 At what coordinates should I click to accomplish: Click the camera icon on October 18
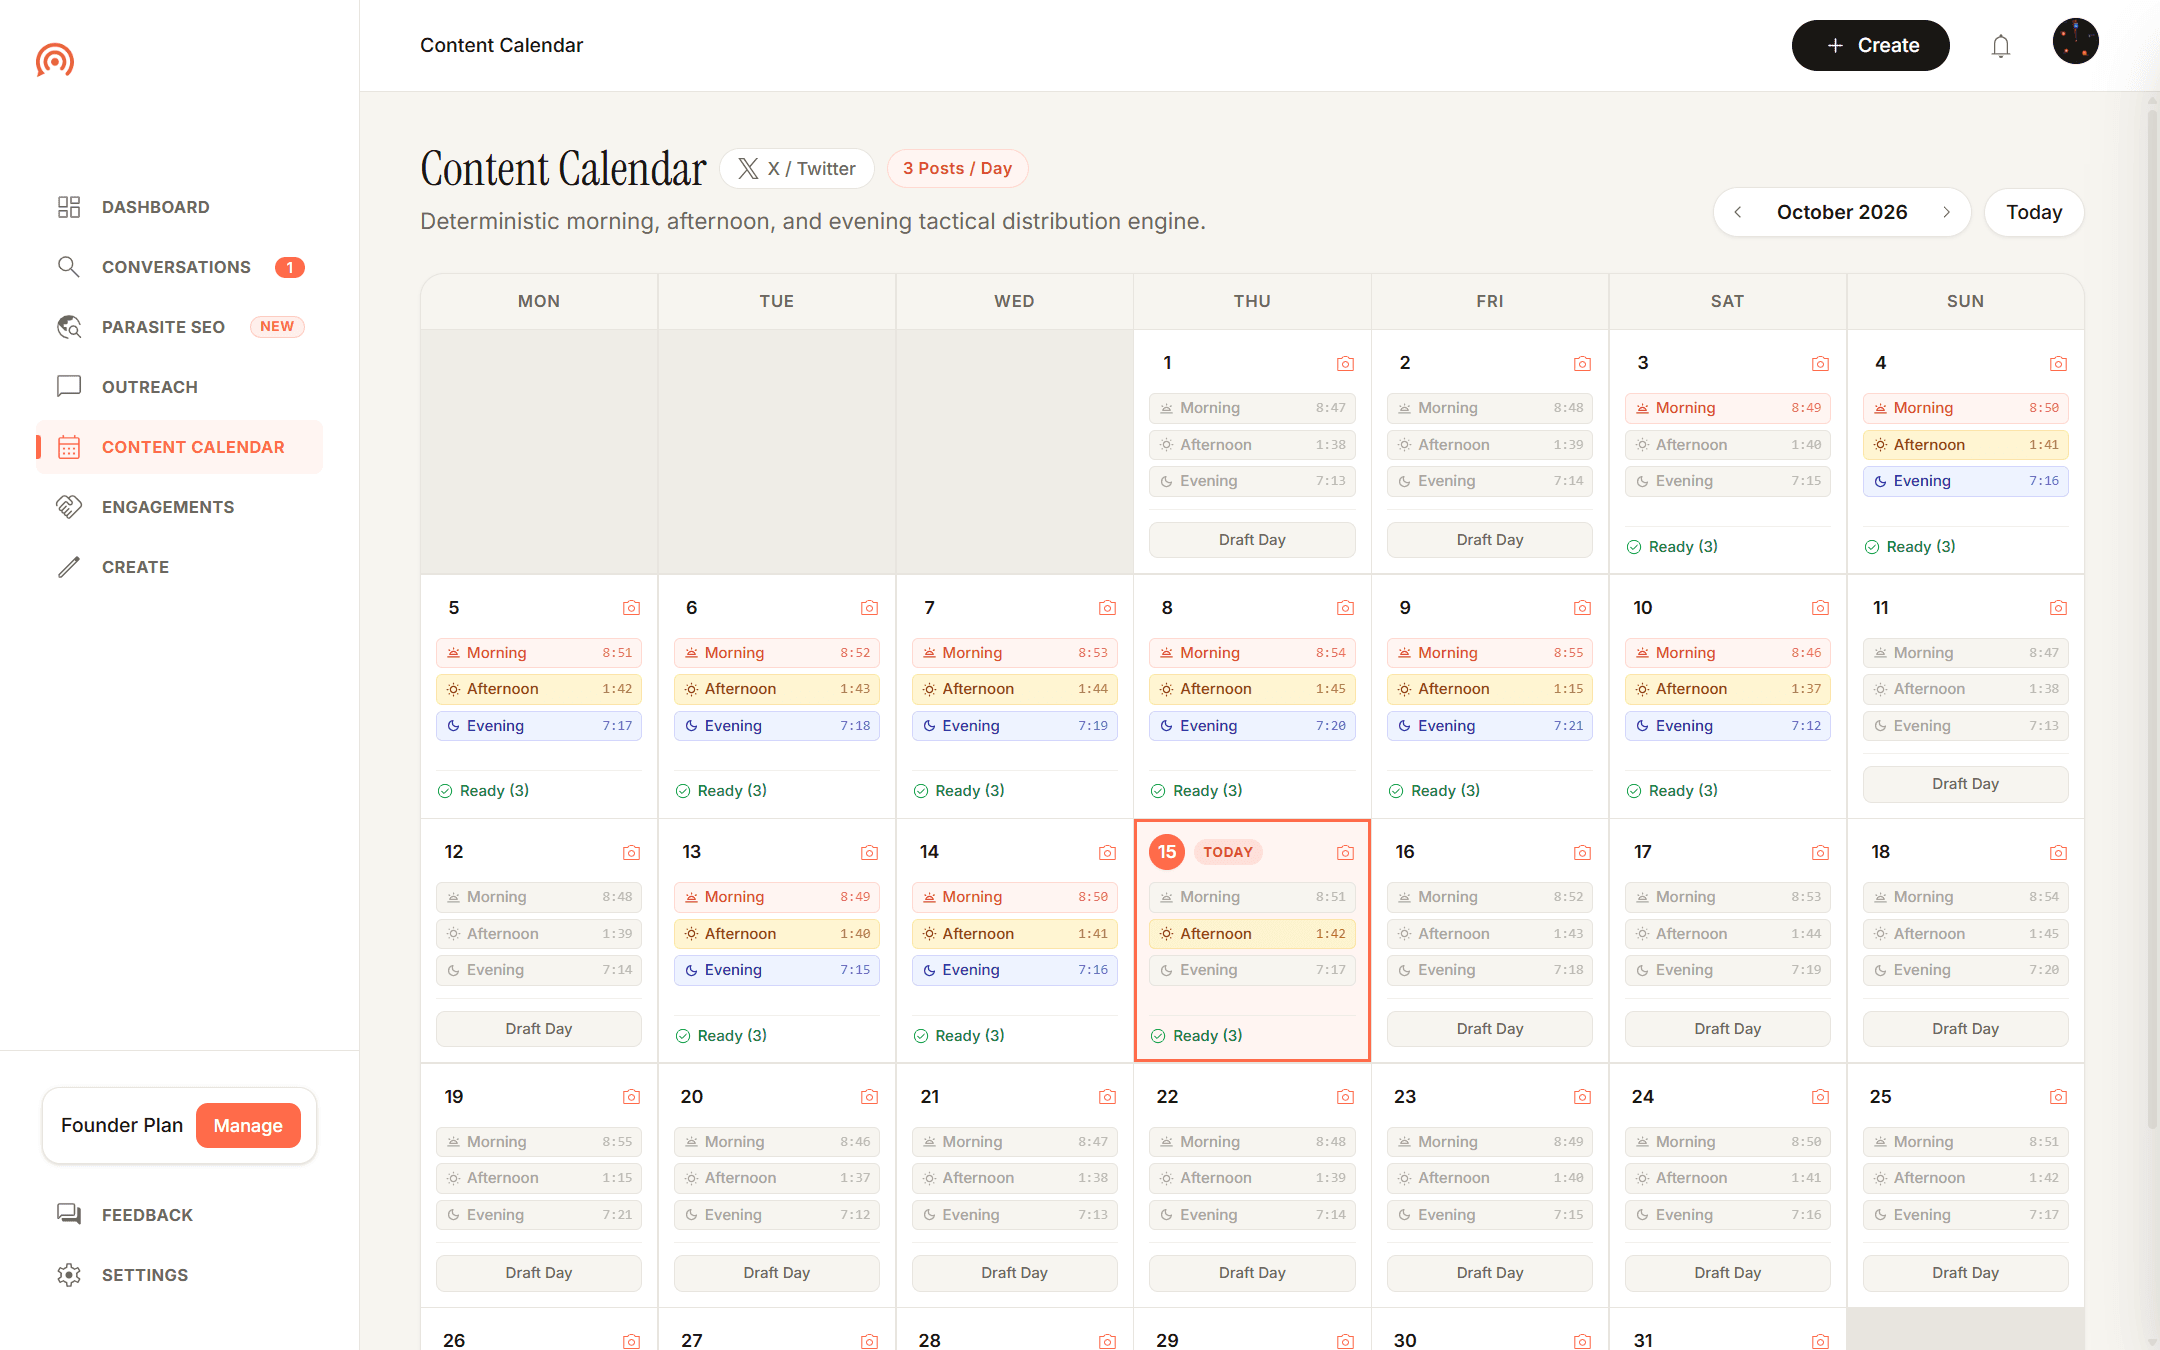click(2058, 852)
